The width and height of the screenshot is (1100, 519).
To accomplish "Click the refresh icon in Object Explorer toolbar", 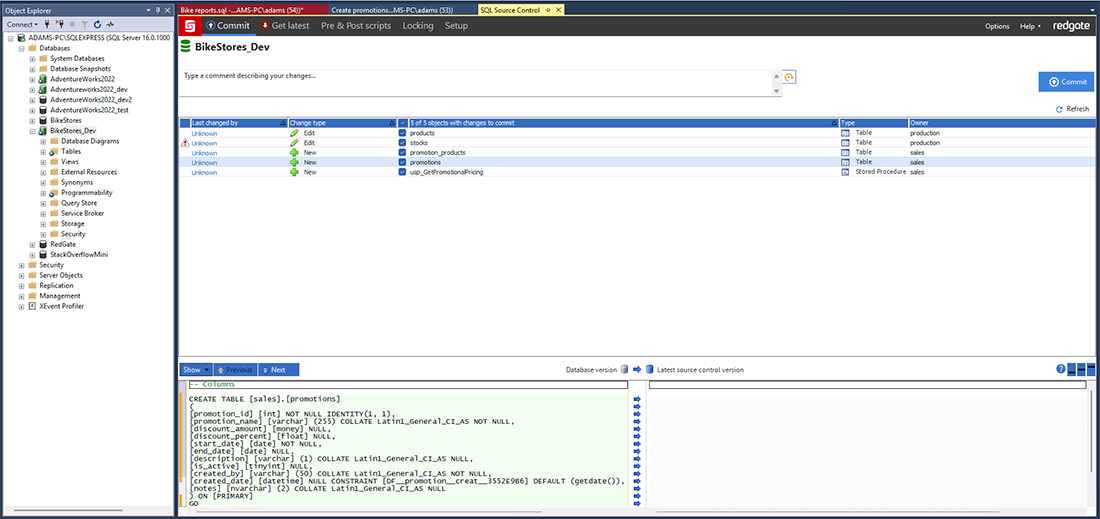I will [x=96, y=24].
